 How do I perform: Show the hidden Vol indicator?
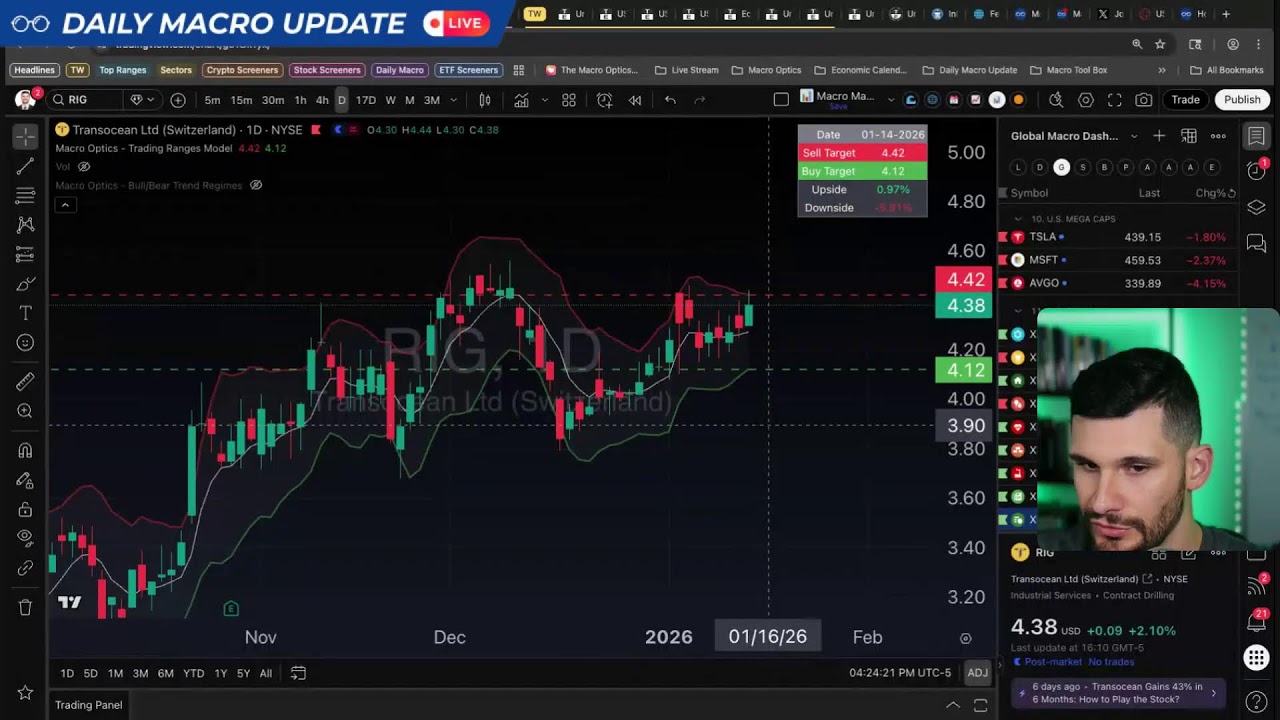point(84,166)
